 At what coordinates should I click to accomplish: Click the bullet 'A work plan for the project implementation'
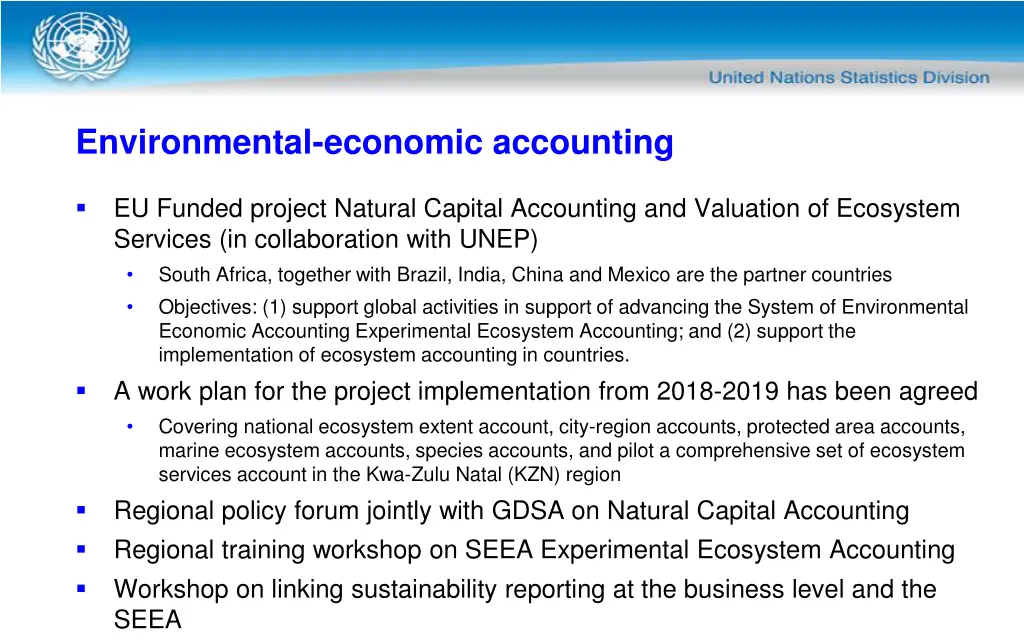coord(546,391)
